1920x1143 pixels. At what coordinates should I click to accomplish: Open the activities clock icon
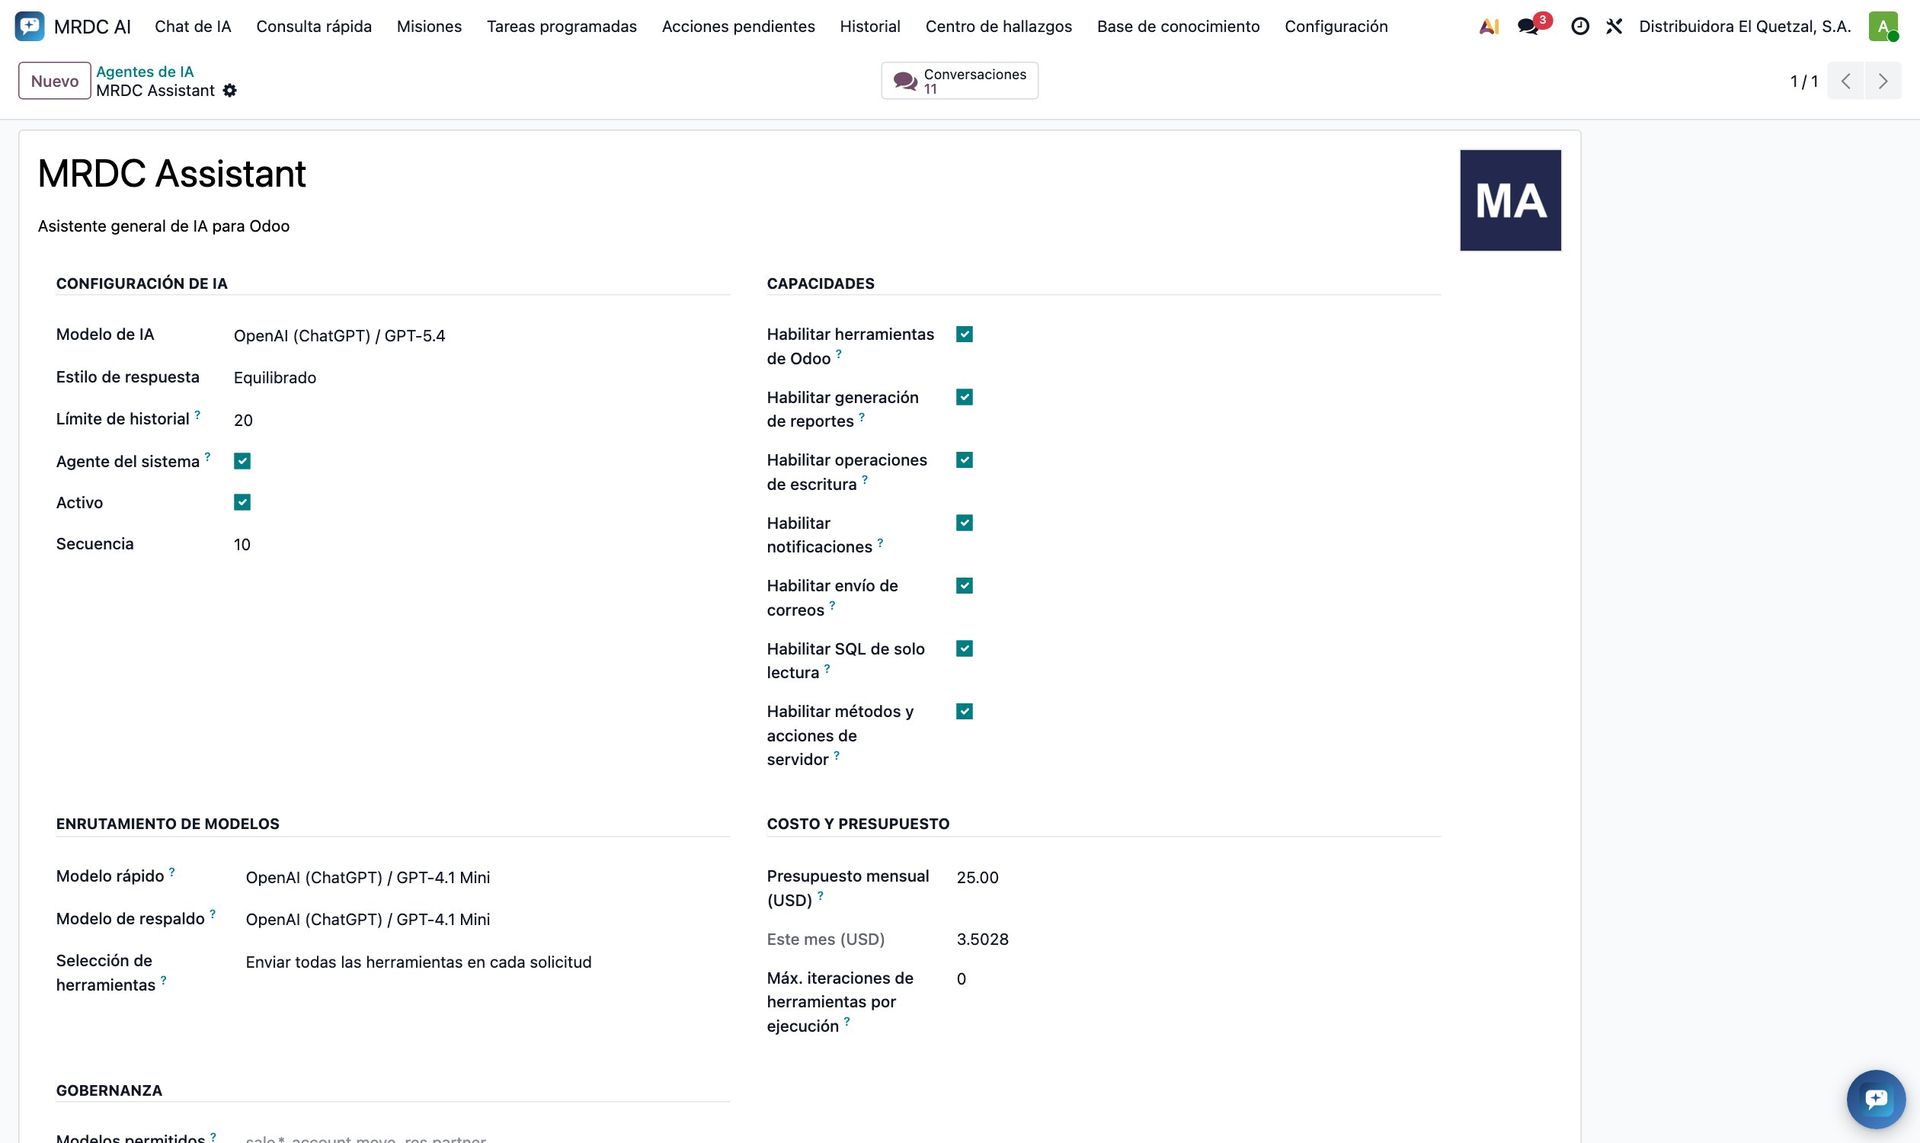(x=1580, y=27)
